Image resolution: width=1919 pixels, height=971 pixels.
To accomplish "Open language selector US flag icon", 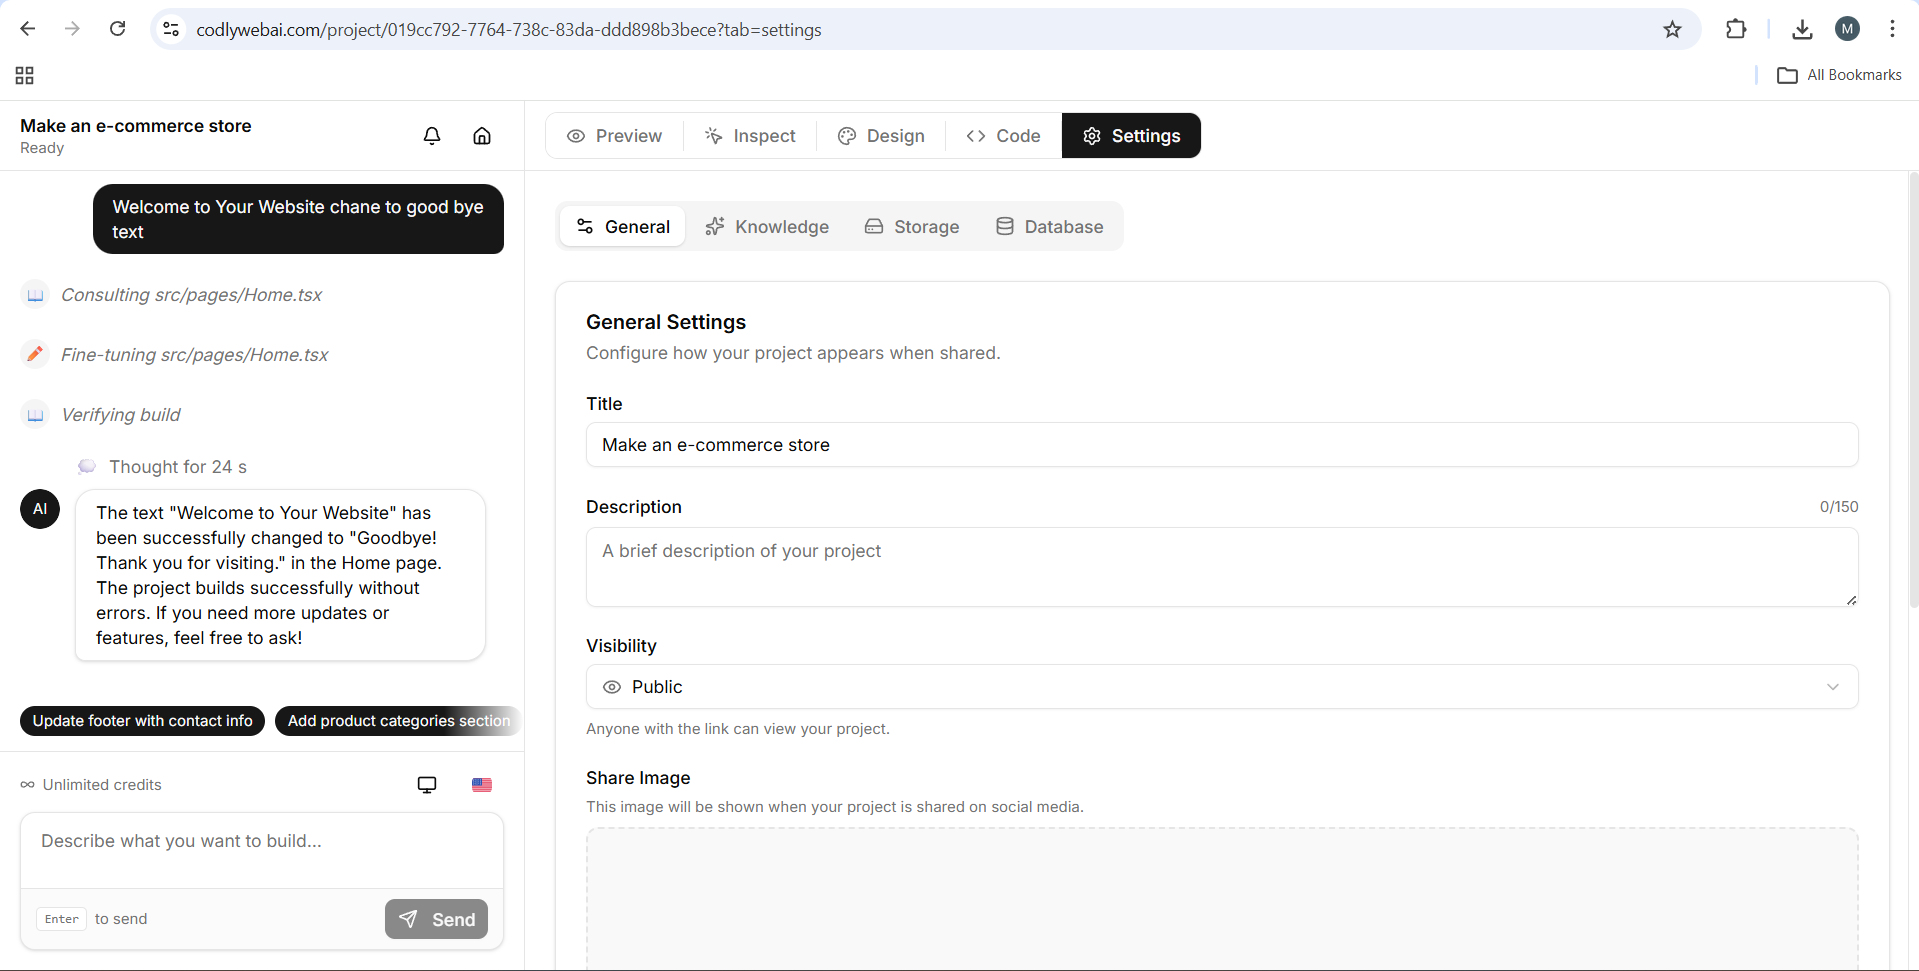I will tap(482, 785).
